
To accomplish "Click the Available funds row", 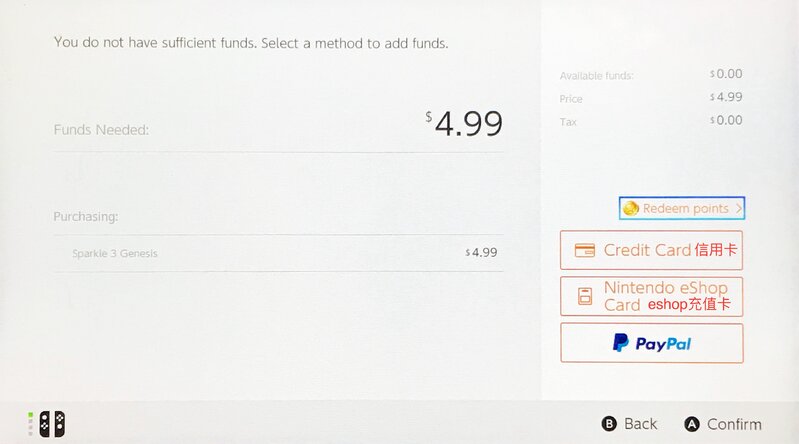I will pyautogui.click(x=650, y=75).
